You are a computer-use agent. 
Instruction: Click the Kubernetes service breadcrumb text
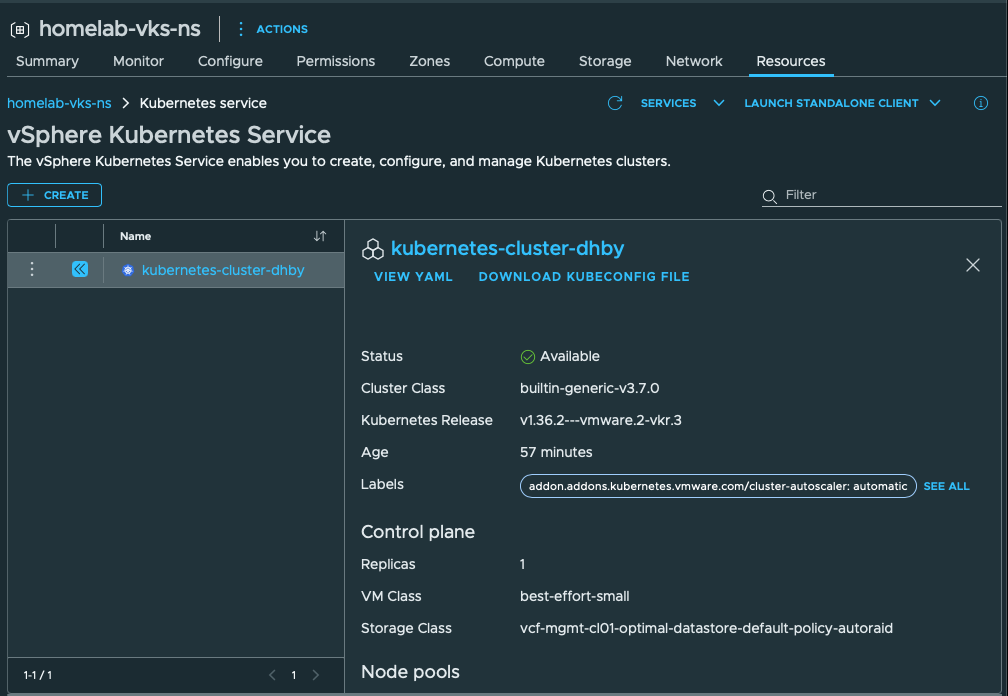coord(203,103)
